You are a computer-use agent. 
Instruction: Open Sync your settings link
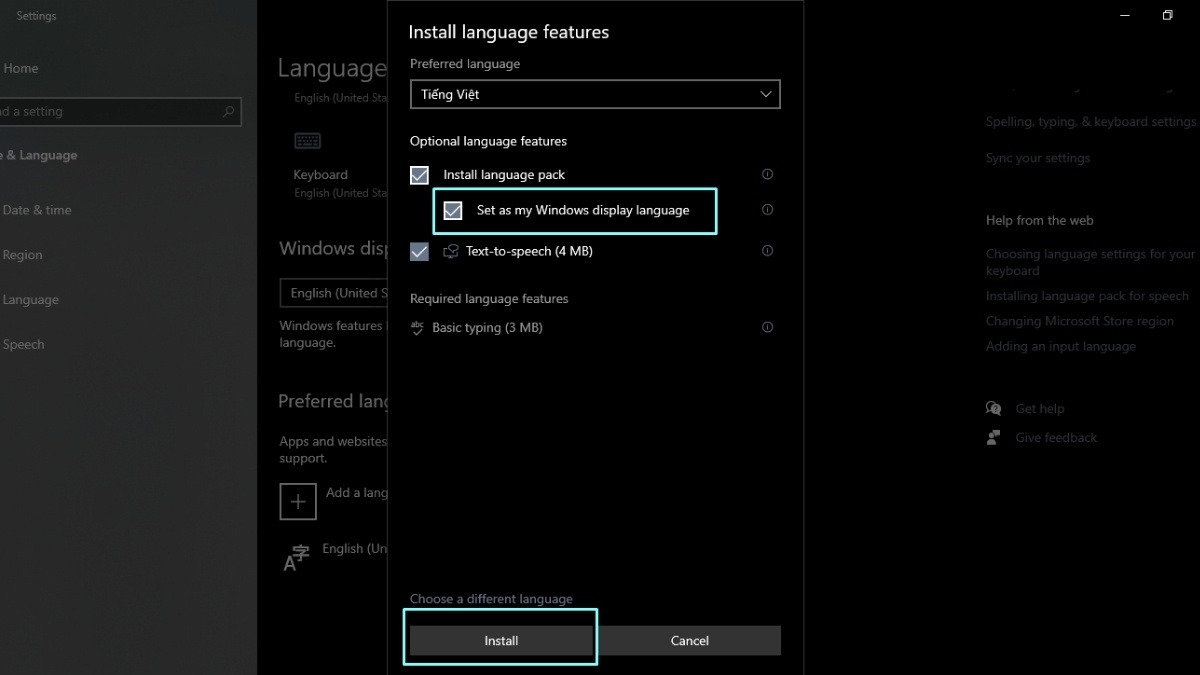coord(1038,158)
